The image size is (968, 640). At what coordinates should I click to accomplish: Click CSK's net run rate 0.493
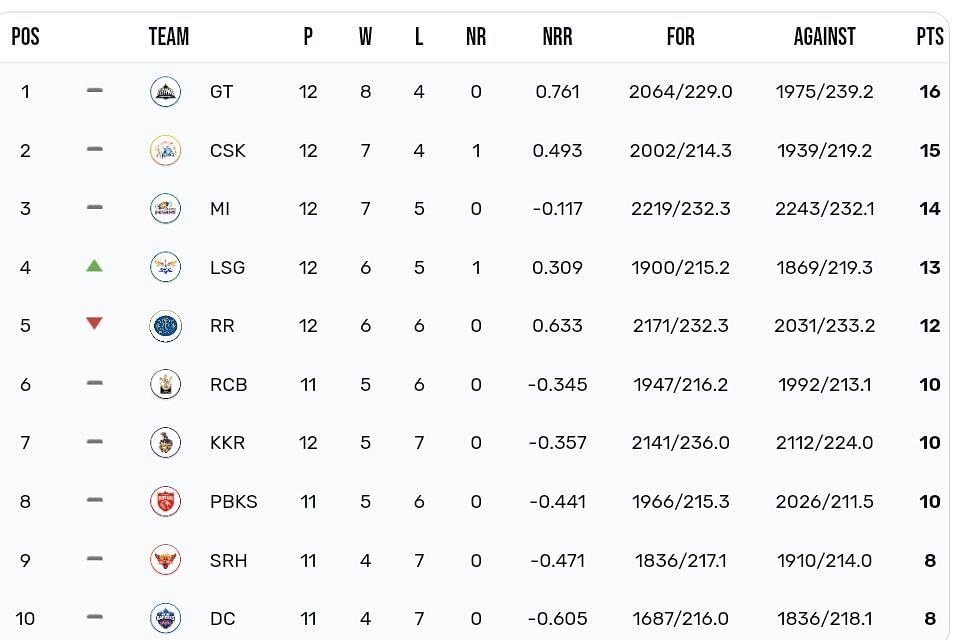(557, 151)
